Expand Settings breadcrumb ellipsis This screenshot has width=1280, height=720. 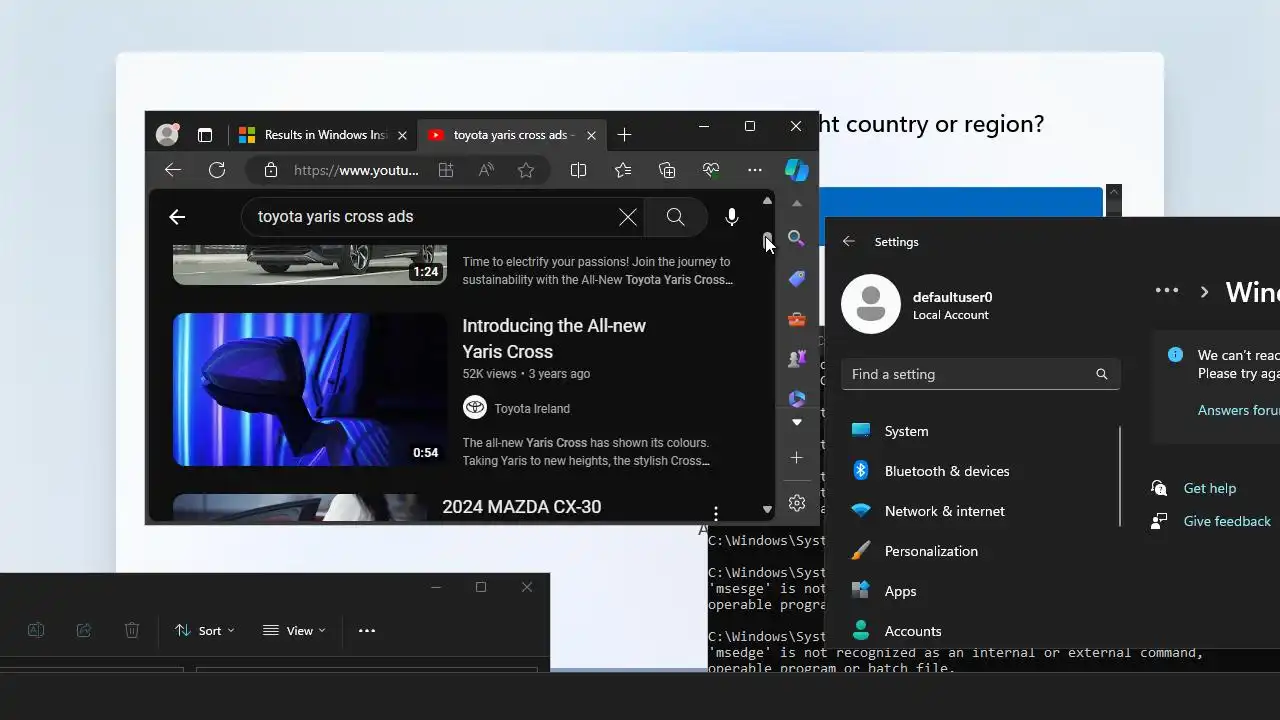(x=1167, y=291)
